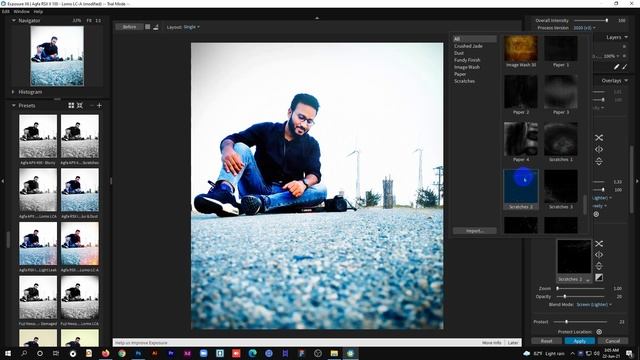Toggle the Before preview button
The width and height of the screenshot is (640, 360).
pos(129,27)
